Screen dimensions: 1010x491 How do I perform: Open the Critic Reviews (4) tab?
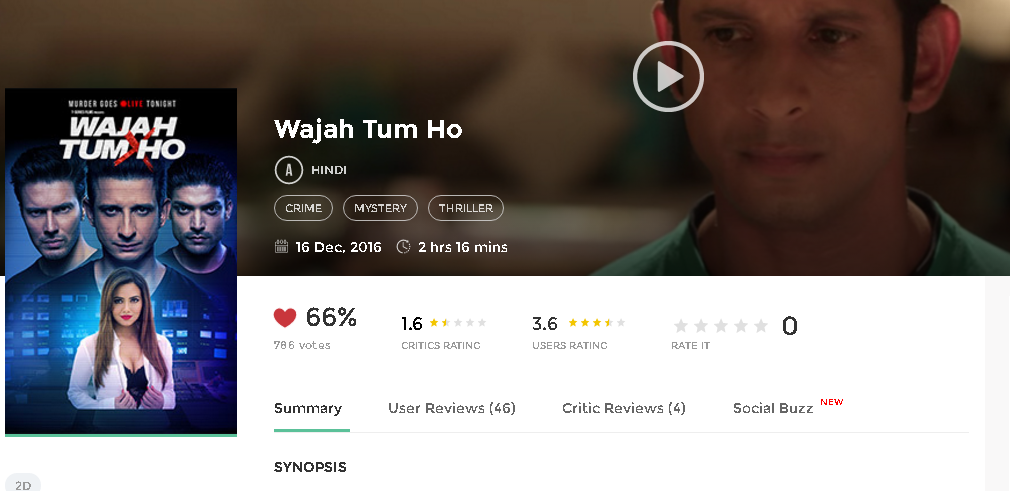click(x=624, y=409)
